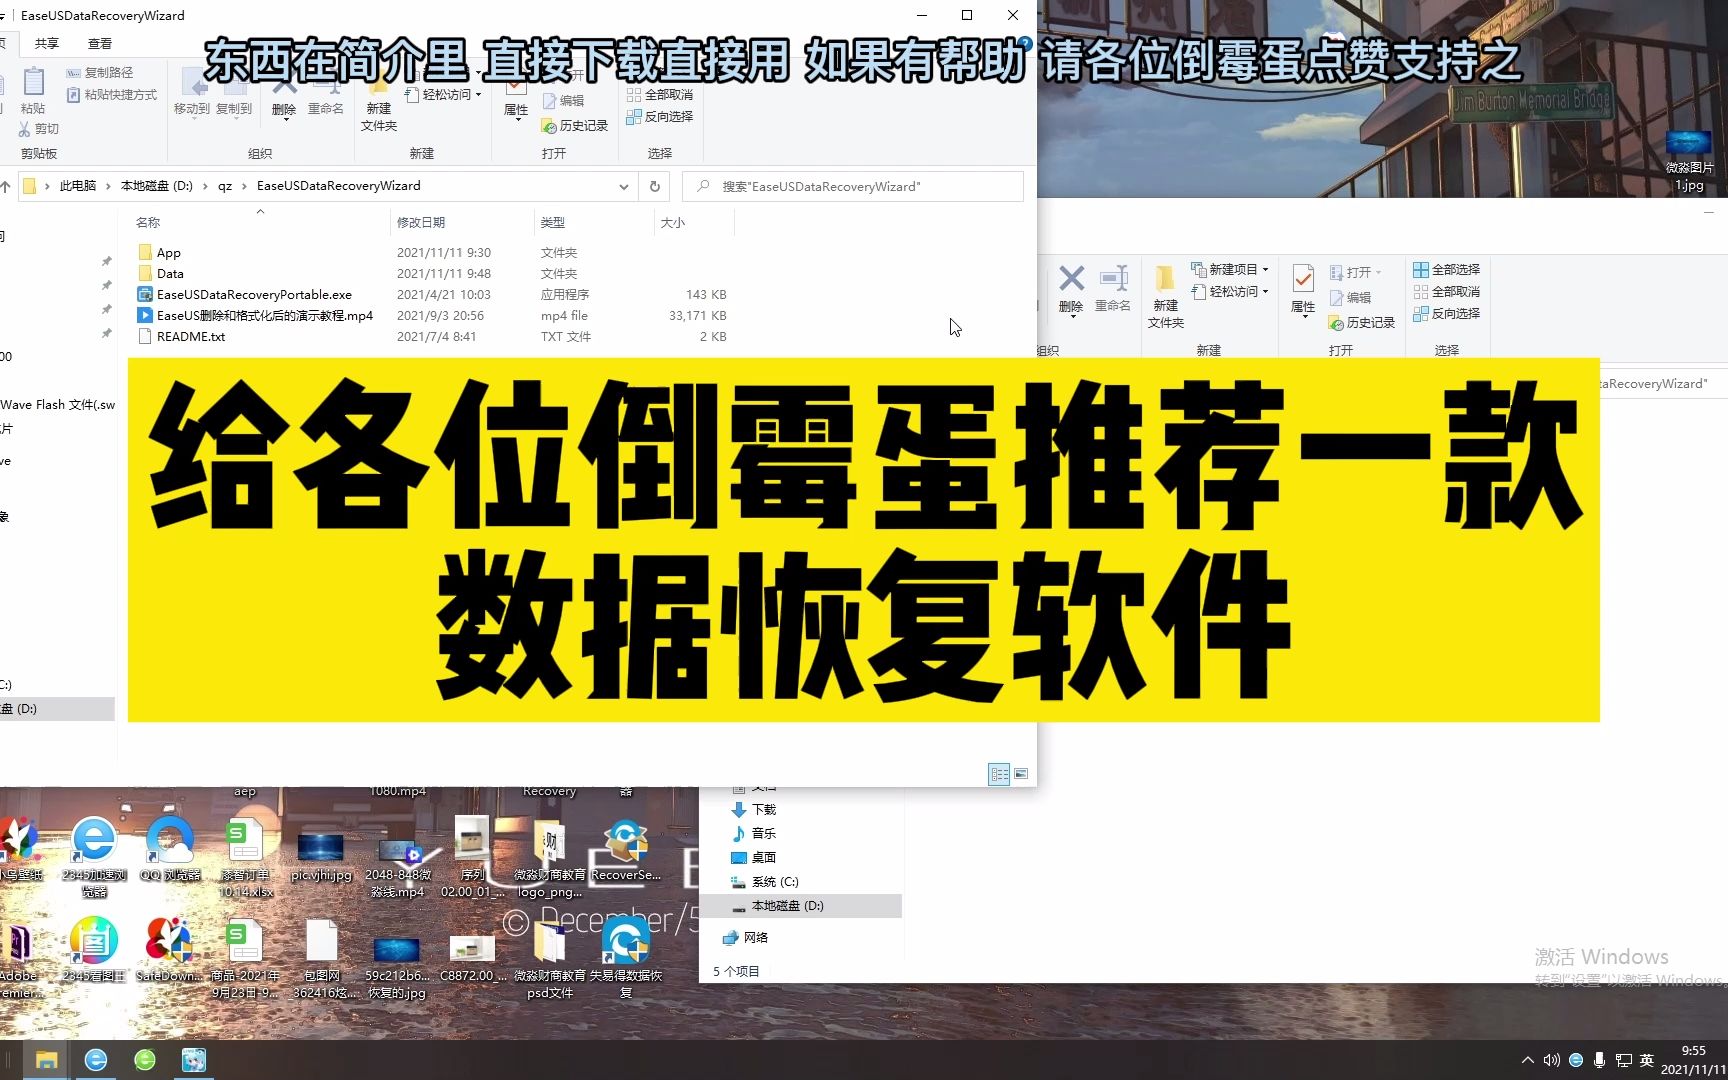This screenshot has height=1080, width=1728.
Task: Sort by Type (类型) column header
Action: (594, 223)
